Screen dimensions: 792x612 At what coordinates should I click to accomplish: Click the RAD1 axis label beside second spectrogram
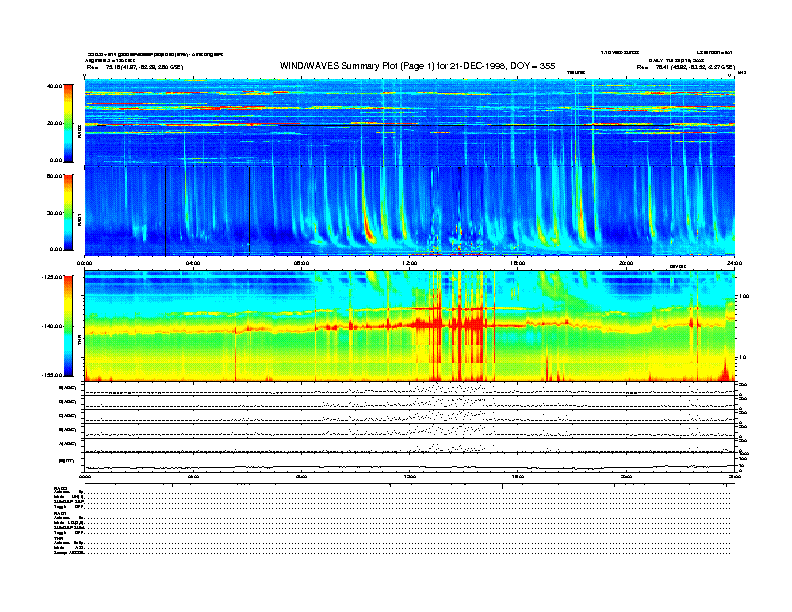[79, 219]
